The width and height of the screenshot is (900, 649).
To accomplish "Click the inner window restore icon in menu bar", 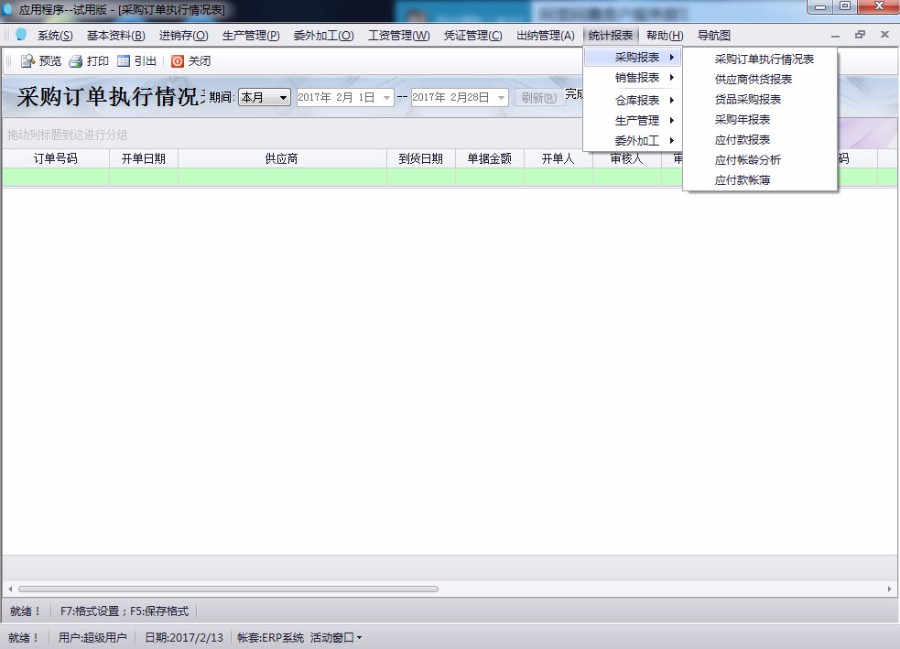I will click(x=860, y=34).
